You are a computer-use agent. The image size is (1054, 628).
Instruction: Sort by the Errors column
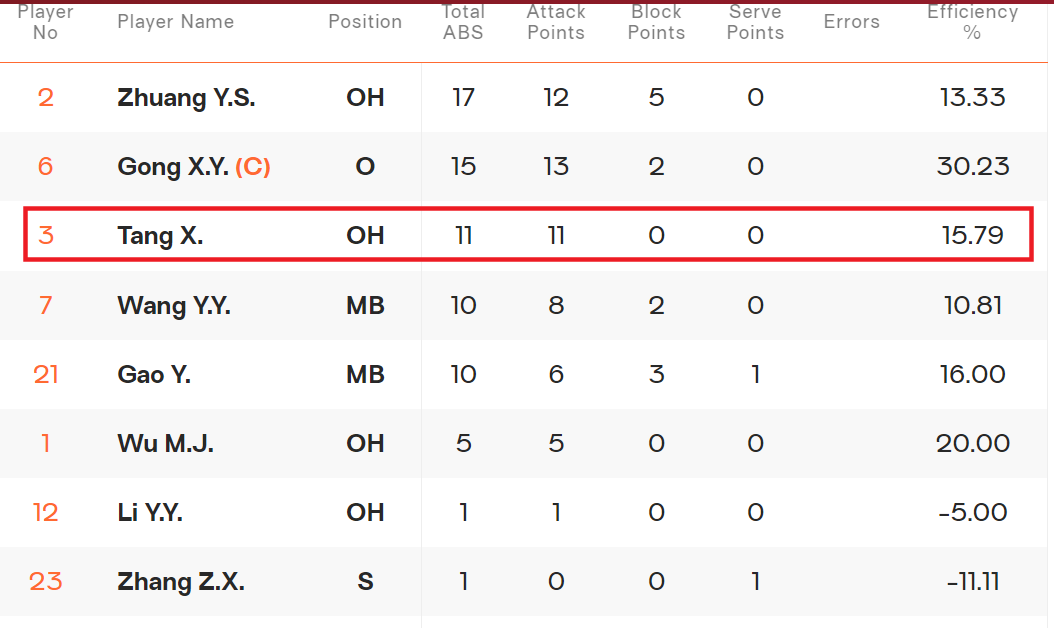[x=851, y=22]
